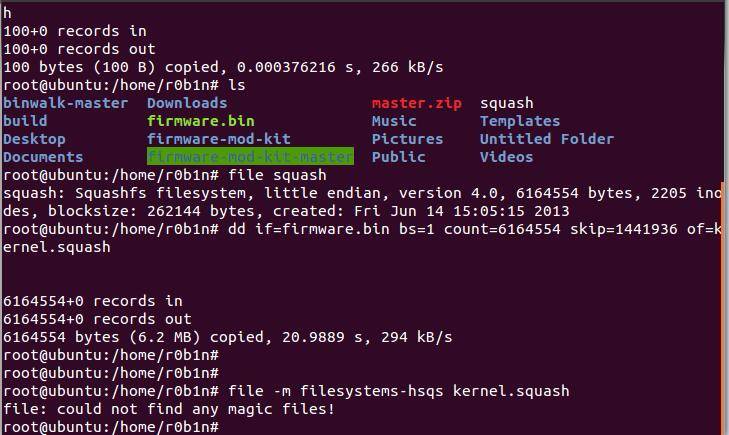Click the Untitled Folder entry
Screen dimensions: 729x435
[547, 139]
